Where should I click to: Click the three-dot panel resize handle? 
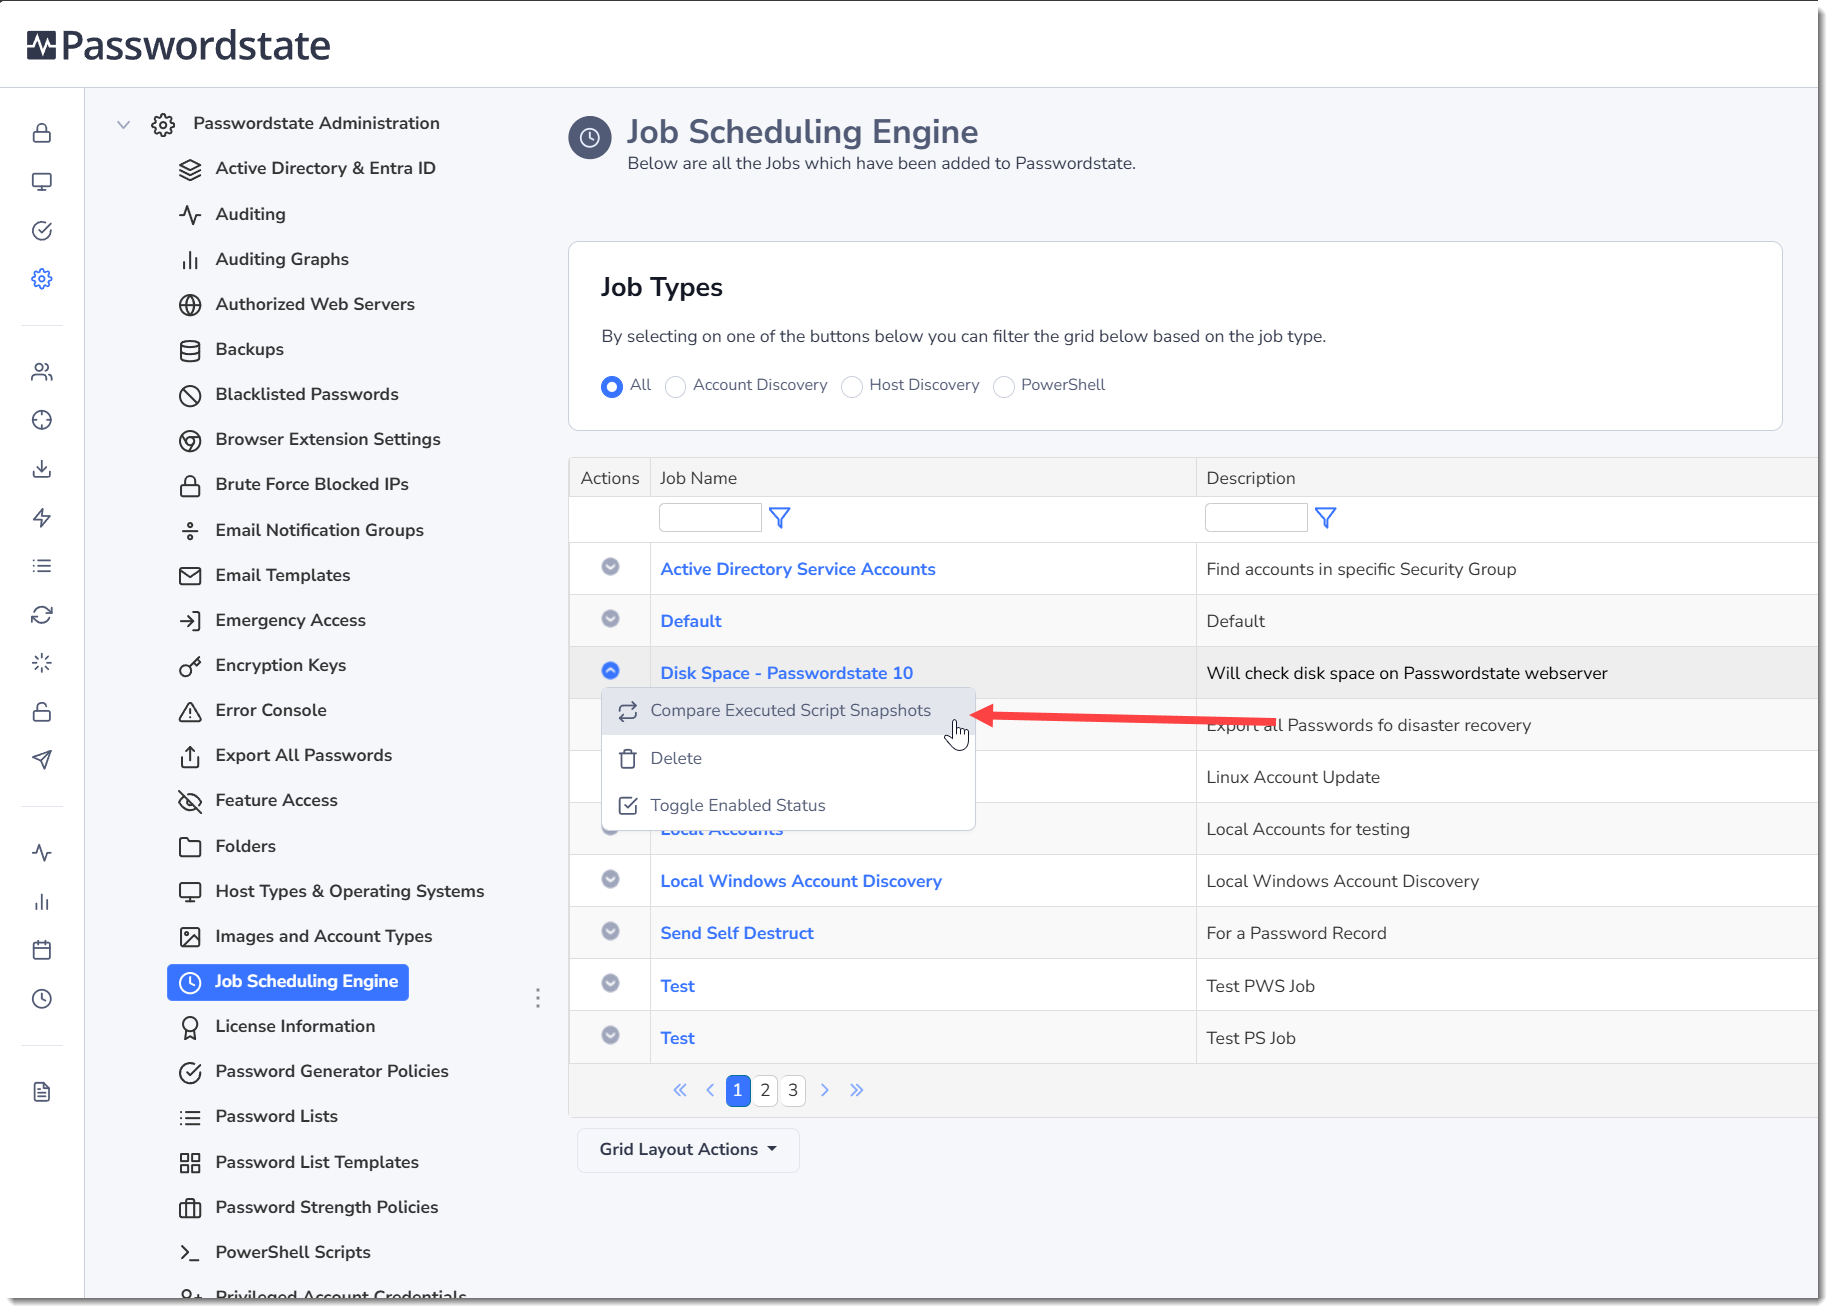[x=538, y=998]
